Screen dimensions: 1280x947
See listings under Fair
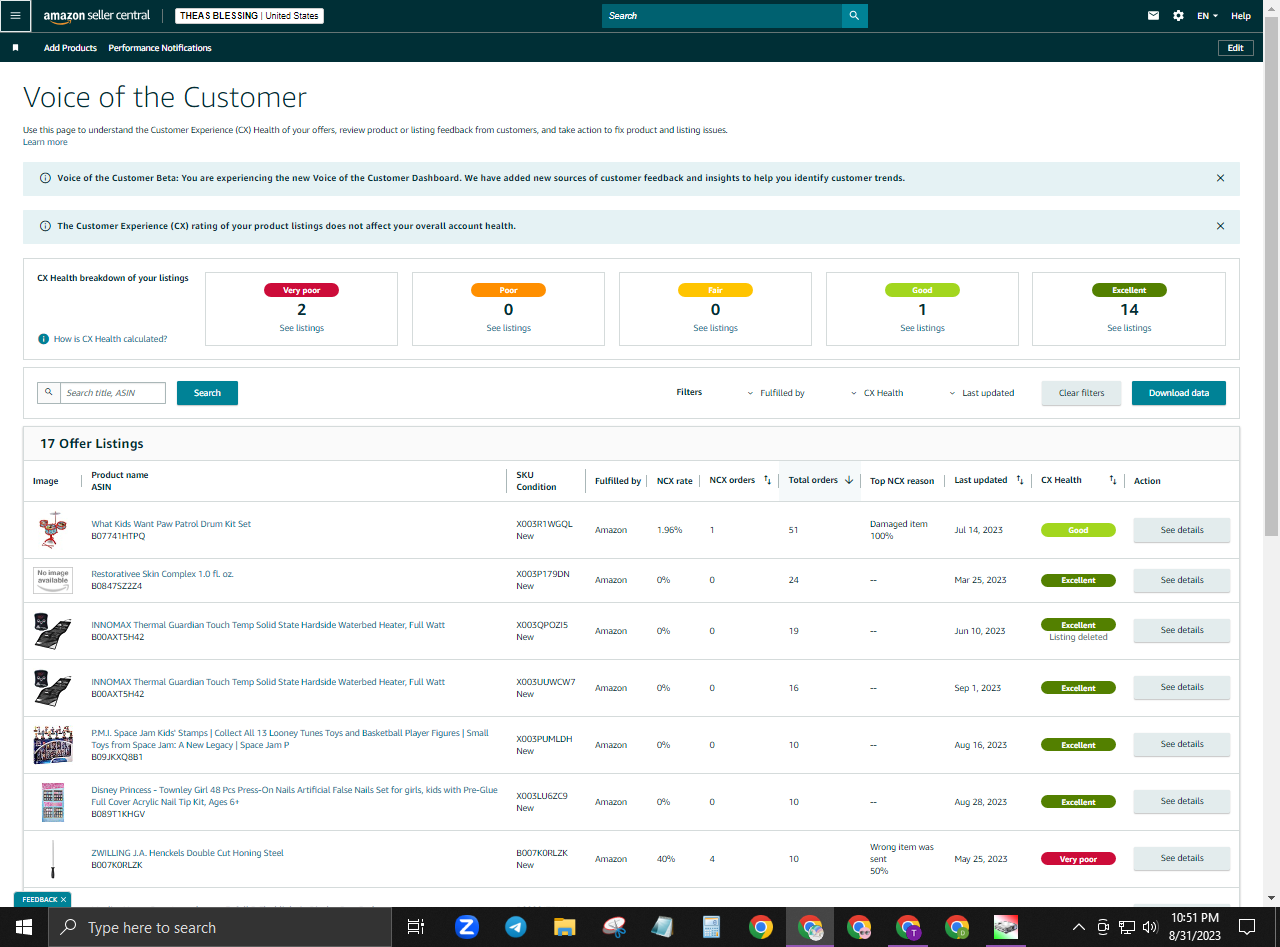(x=715, y=328)
